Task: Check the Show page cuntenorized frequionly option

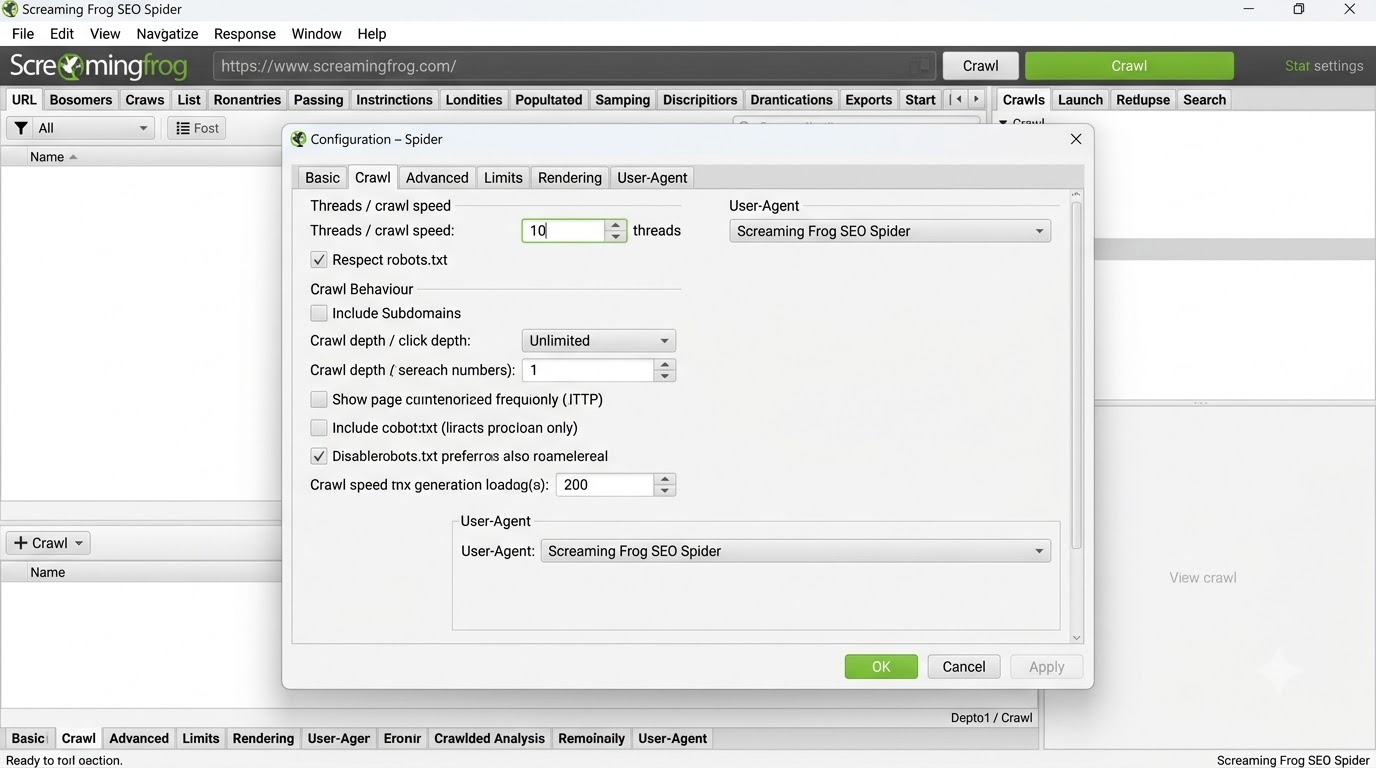Action: 319,399
